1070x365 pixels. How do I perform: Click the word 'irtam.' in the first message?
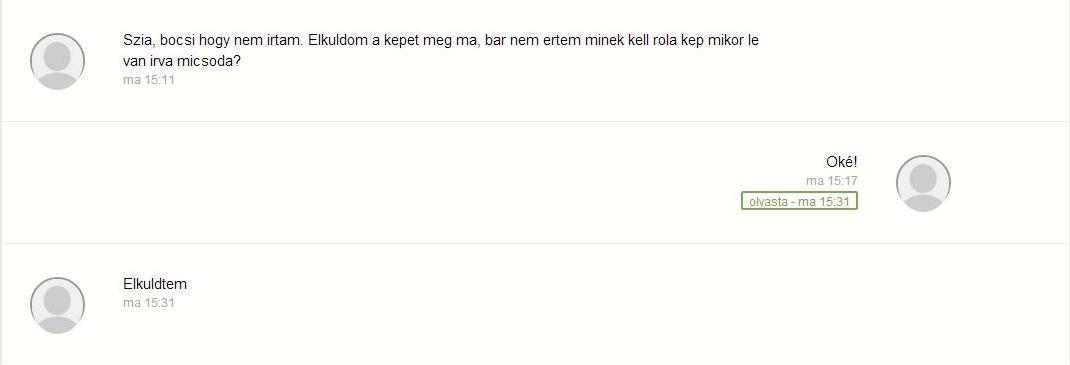point(285,40)
